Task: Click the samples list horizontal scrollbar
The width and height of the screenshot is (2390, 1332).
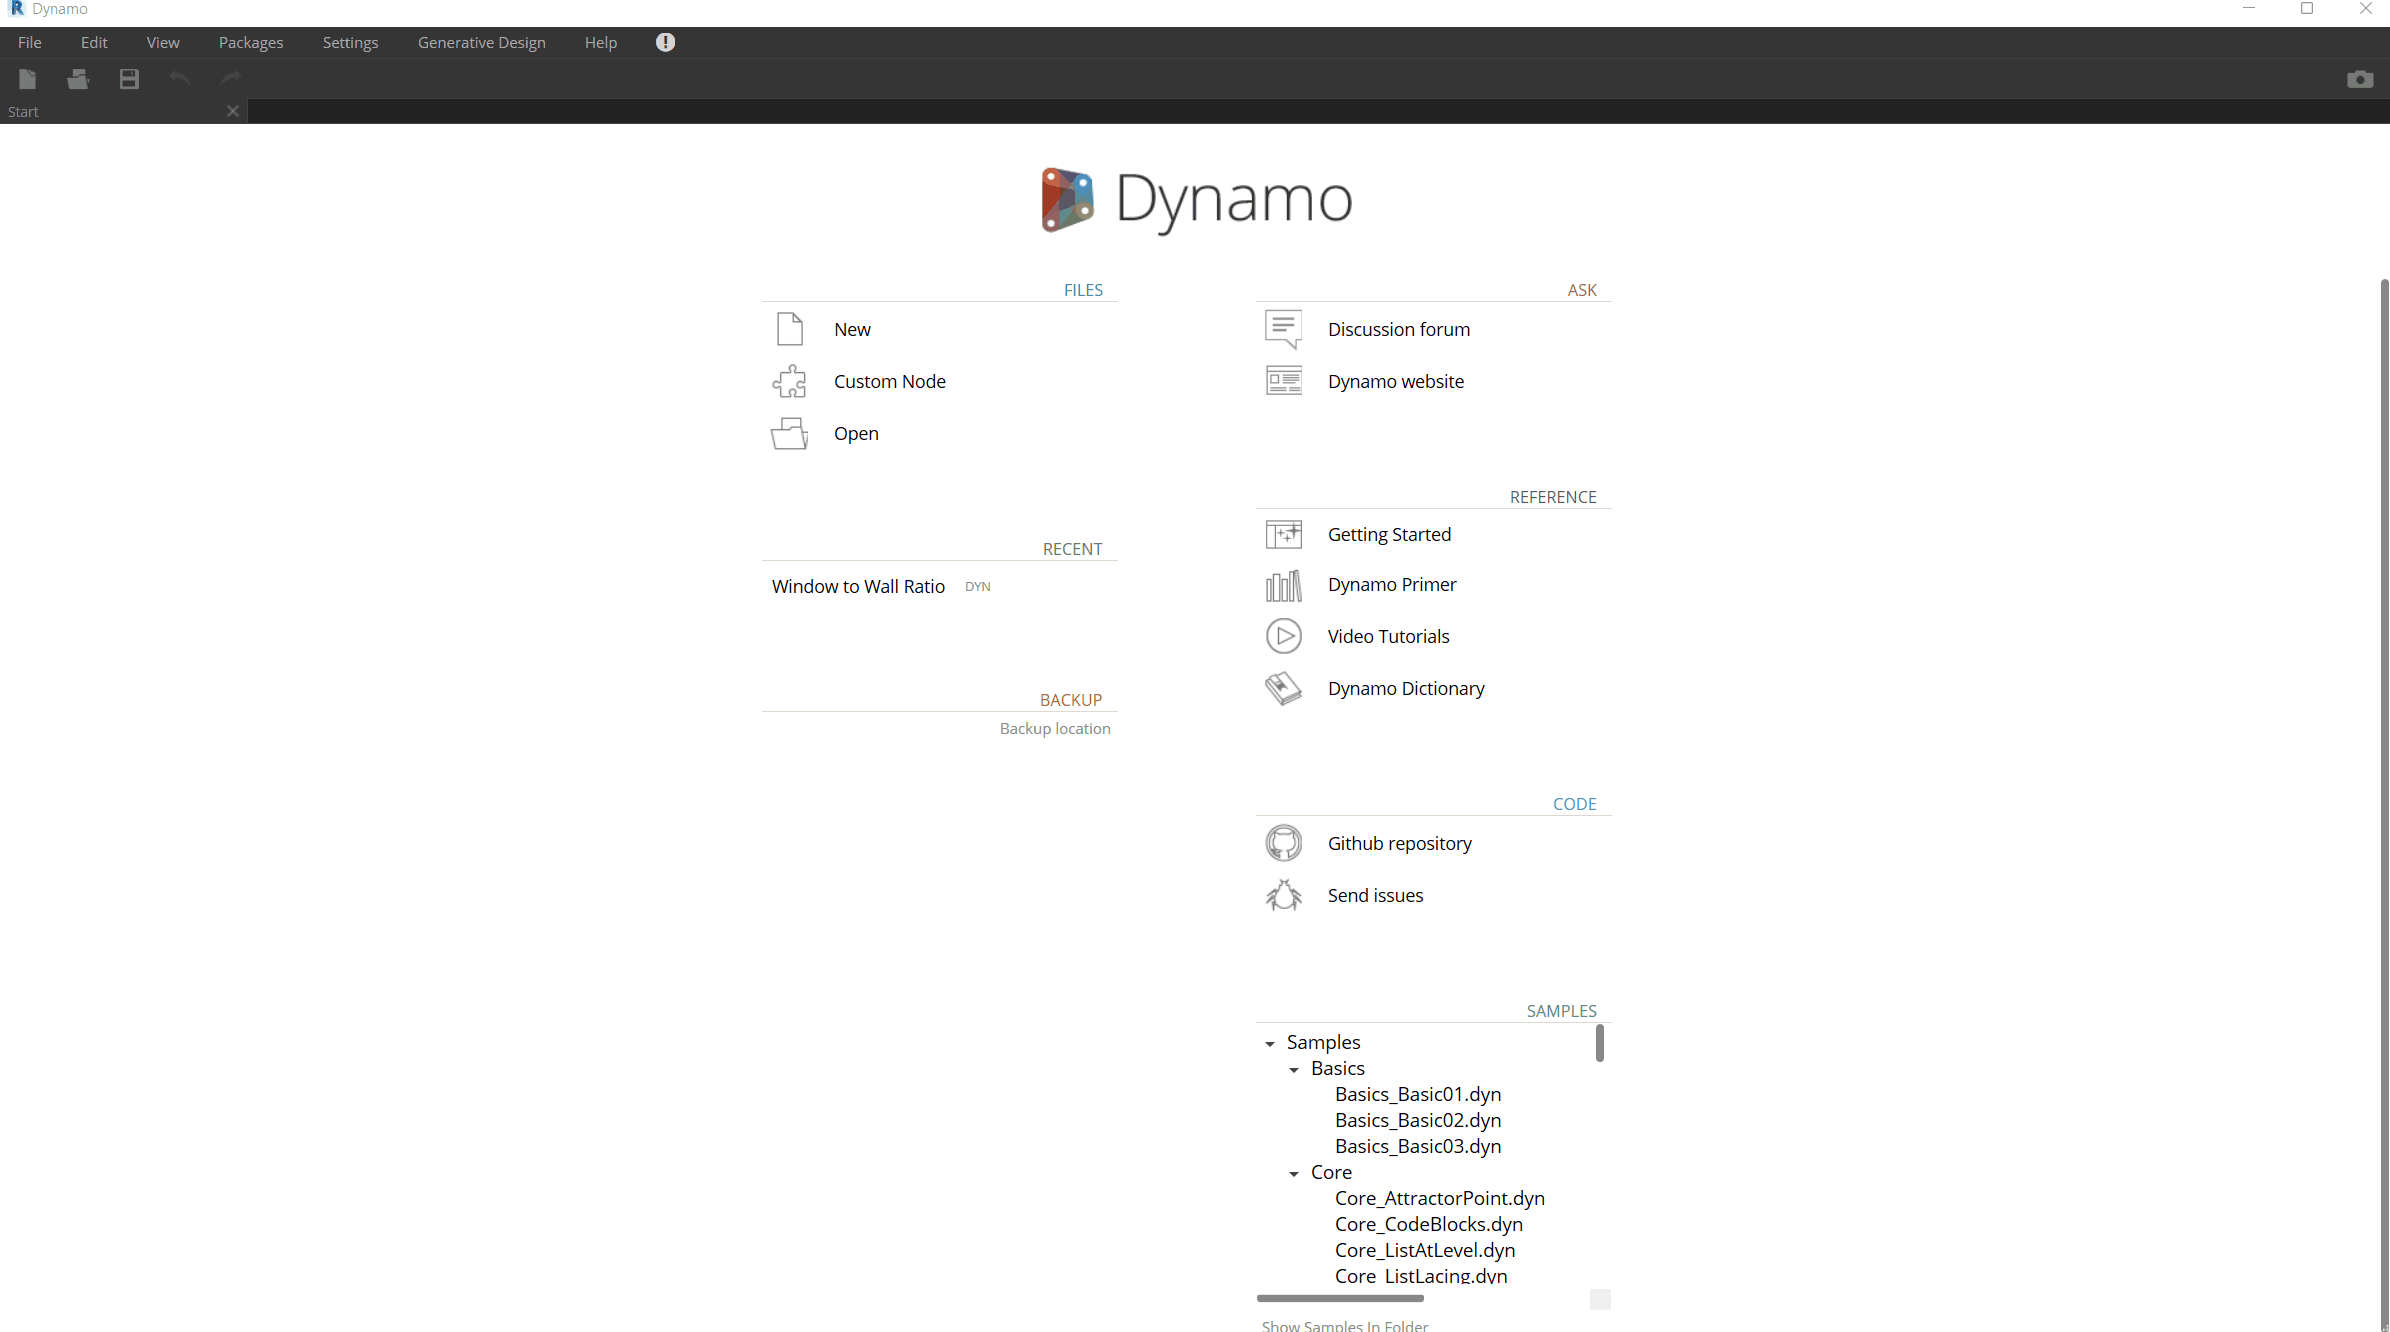Action: pyautogui.click(x=1340, y=1298)
